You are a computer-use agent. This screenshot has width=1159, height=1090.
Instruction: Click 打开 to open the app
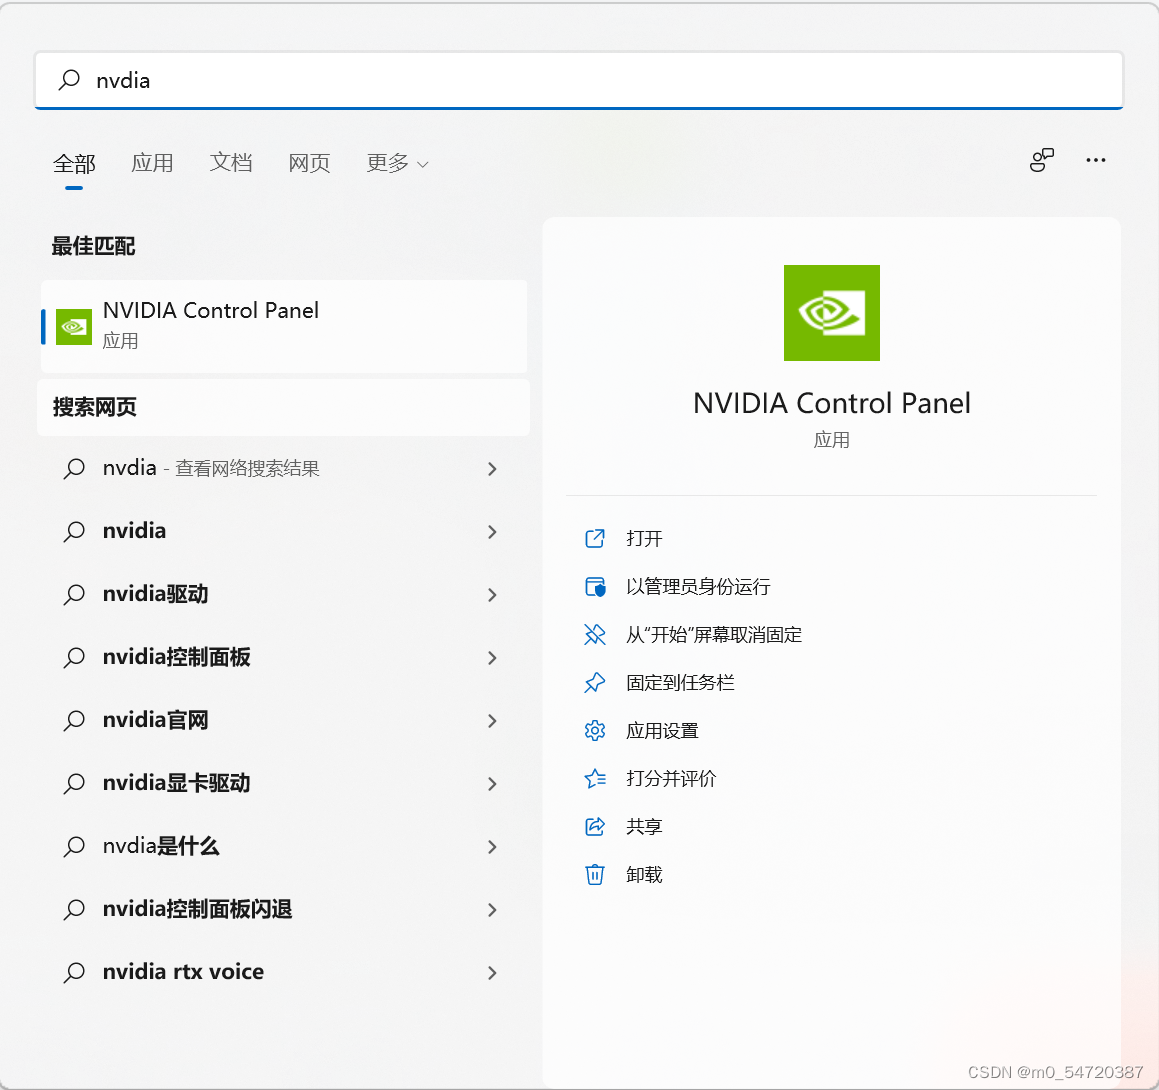(644, 539)
